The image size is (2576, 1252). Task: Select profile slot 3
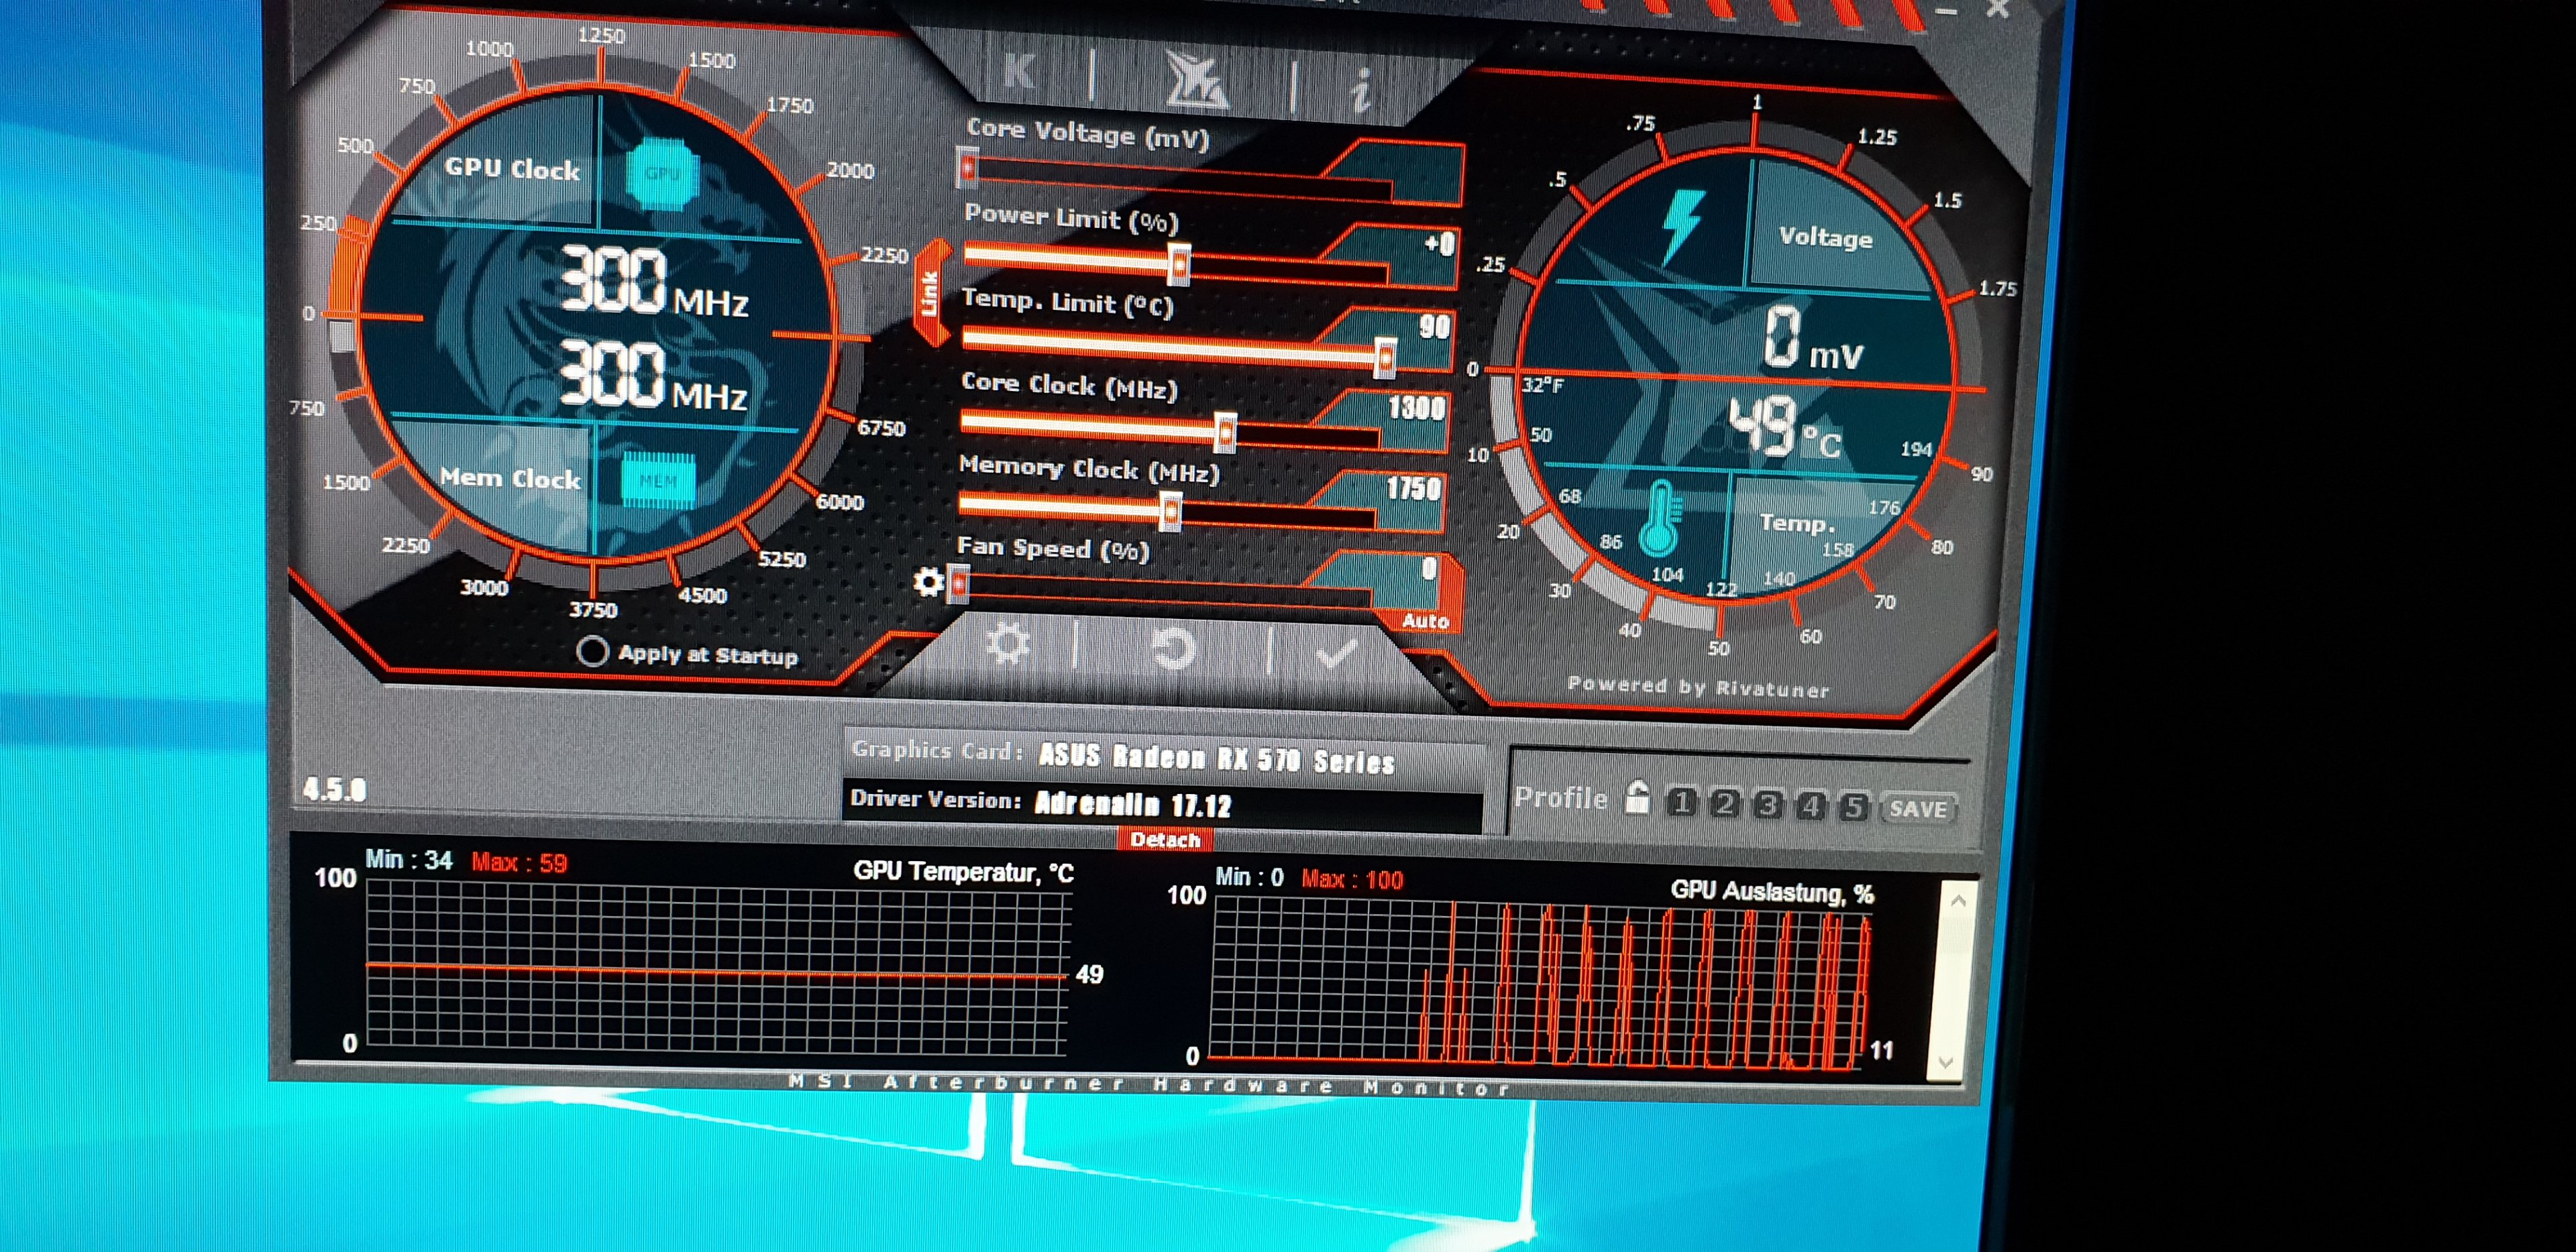click(1768, 805)
